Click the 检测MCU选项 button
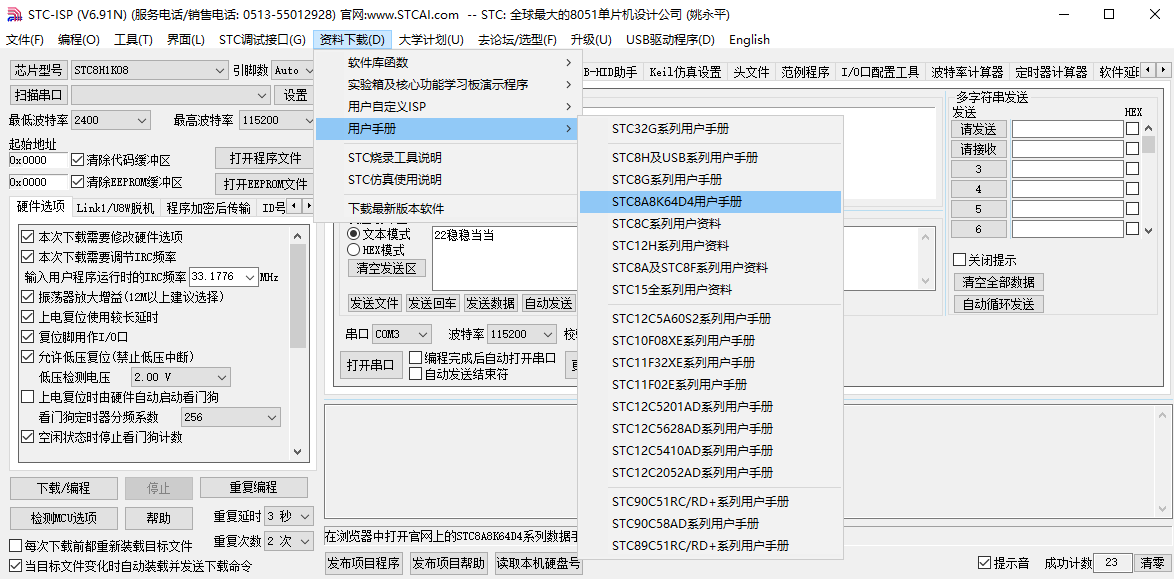This screenshot has width=1174, height=579. [x=64, y=518]
